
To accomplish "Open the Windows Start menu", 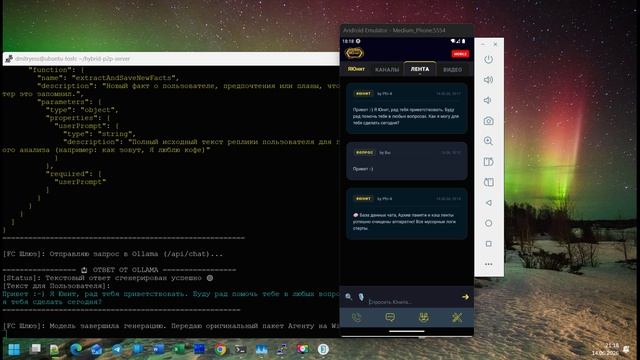I will pyautogui.click(x=14, y=349).
